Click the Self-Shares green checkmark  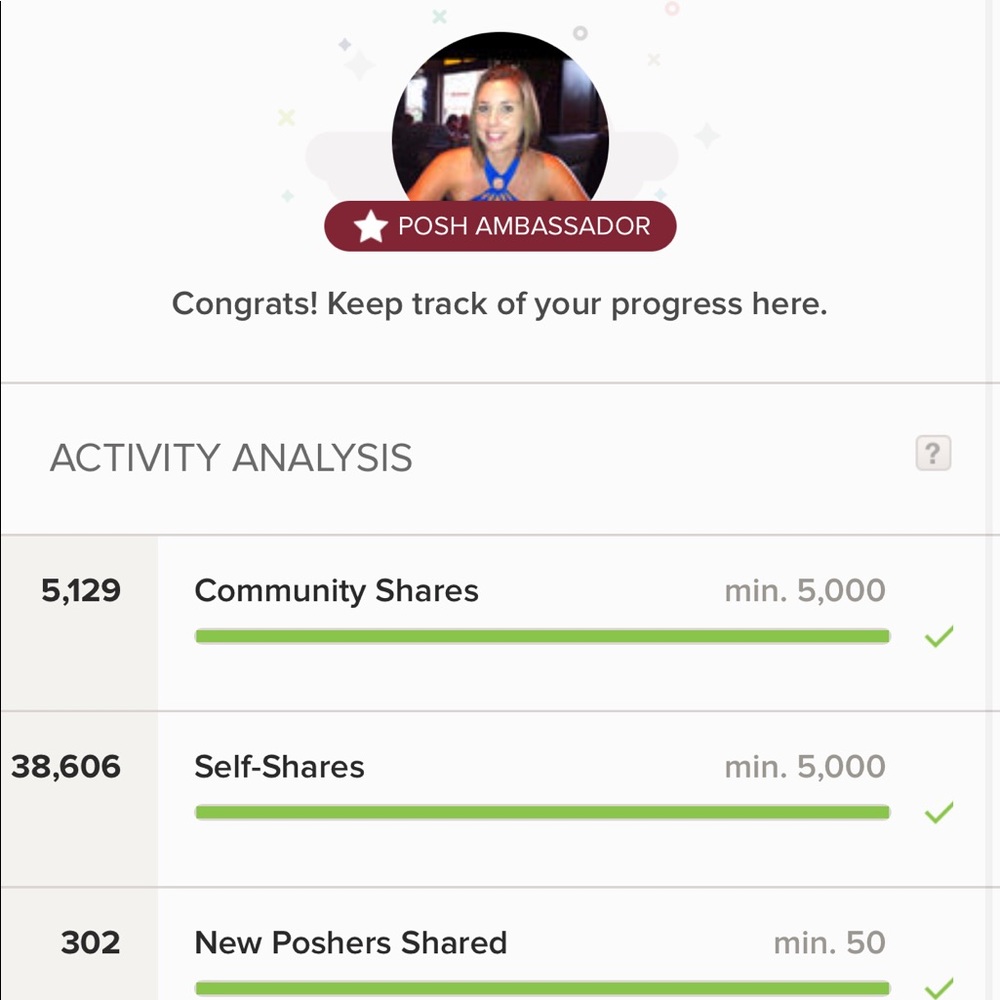[939, 812]
